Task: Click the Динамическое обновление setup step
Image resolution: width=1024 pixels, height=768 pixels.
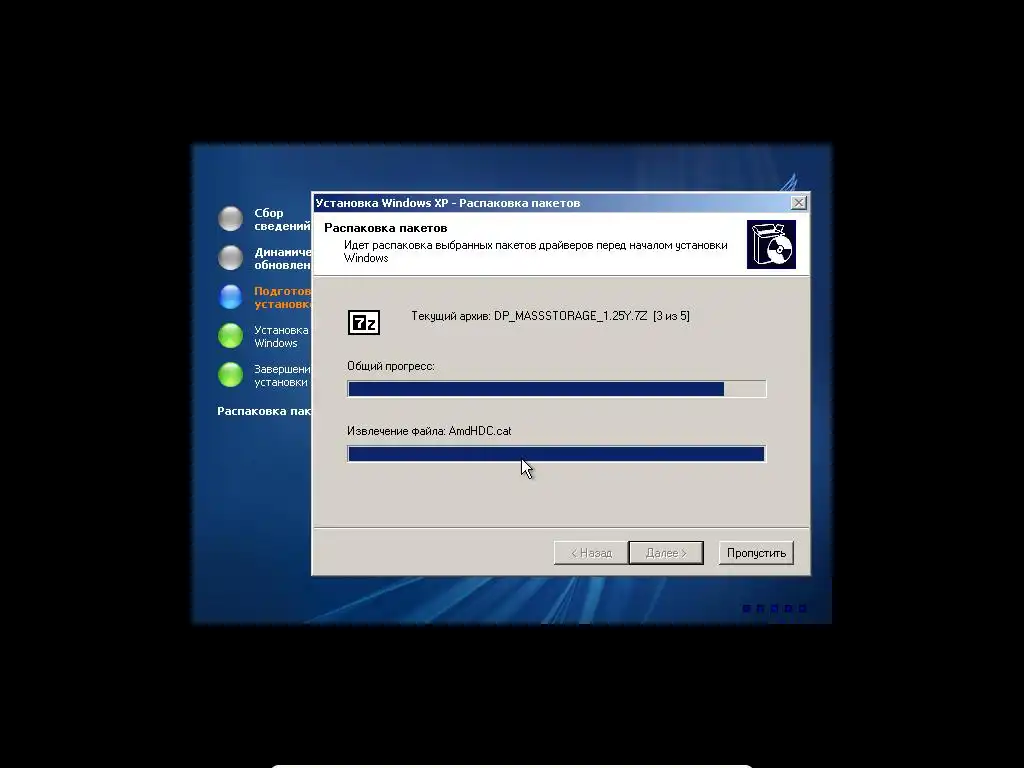Action: tap(282, 259)
